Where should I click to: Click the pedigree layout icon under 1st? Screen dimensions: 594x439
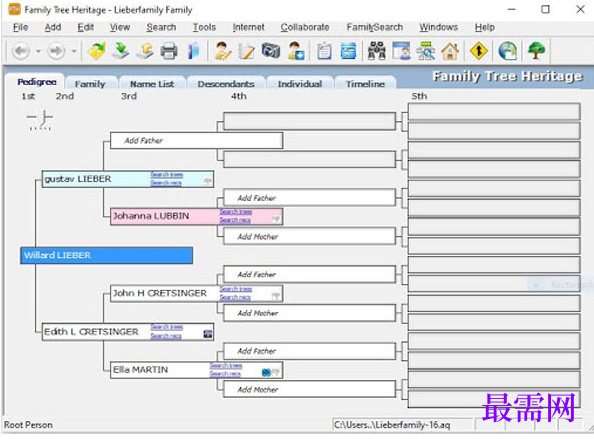(40, 120)
